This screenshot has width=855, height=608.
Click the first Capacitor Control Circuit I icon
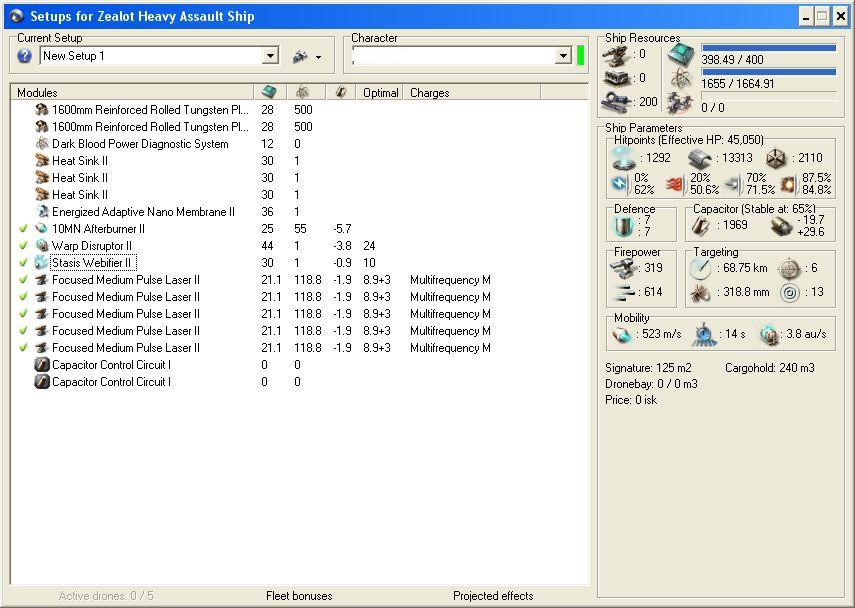coord(41,364)
